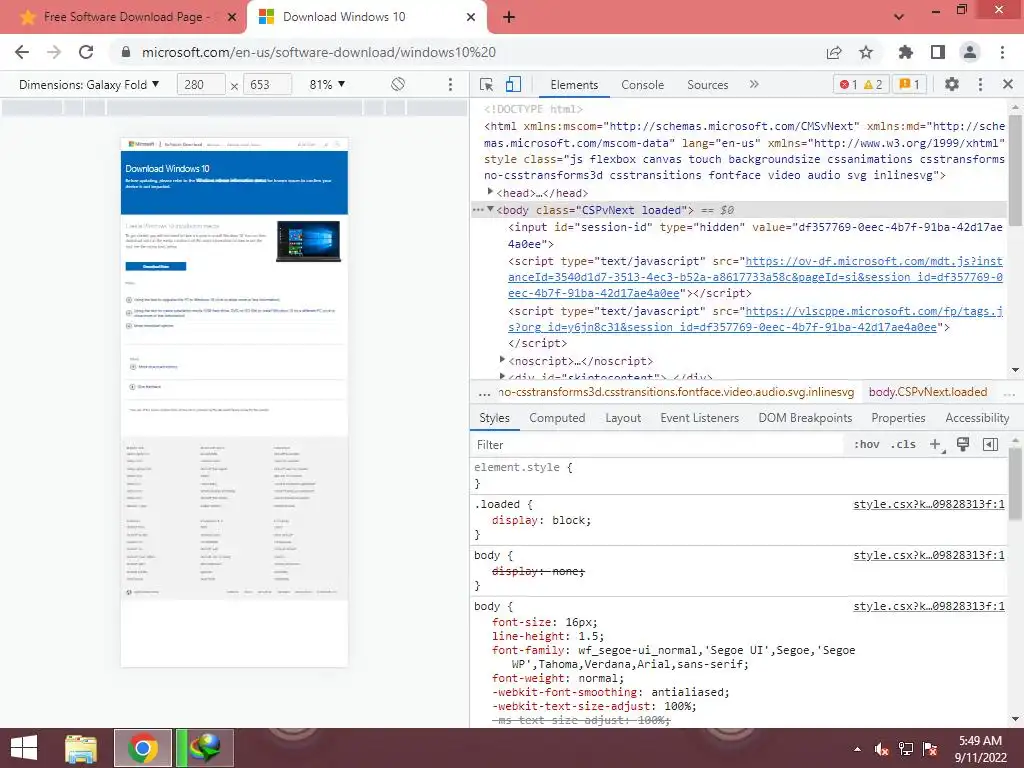This screenshot has width=1024, height=768.
Task: Click the height field showing 653
Action: pos(266,84)
